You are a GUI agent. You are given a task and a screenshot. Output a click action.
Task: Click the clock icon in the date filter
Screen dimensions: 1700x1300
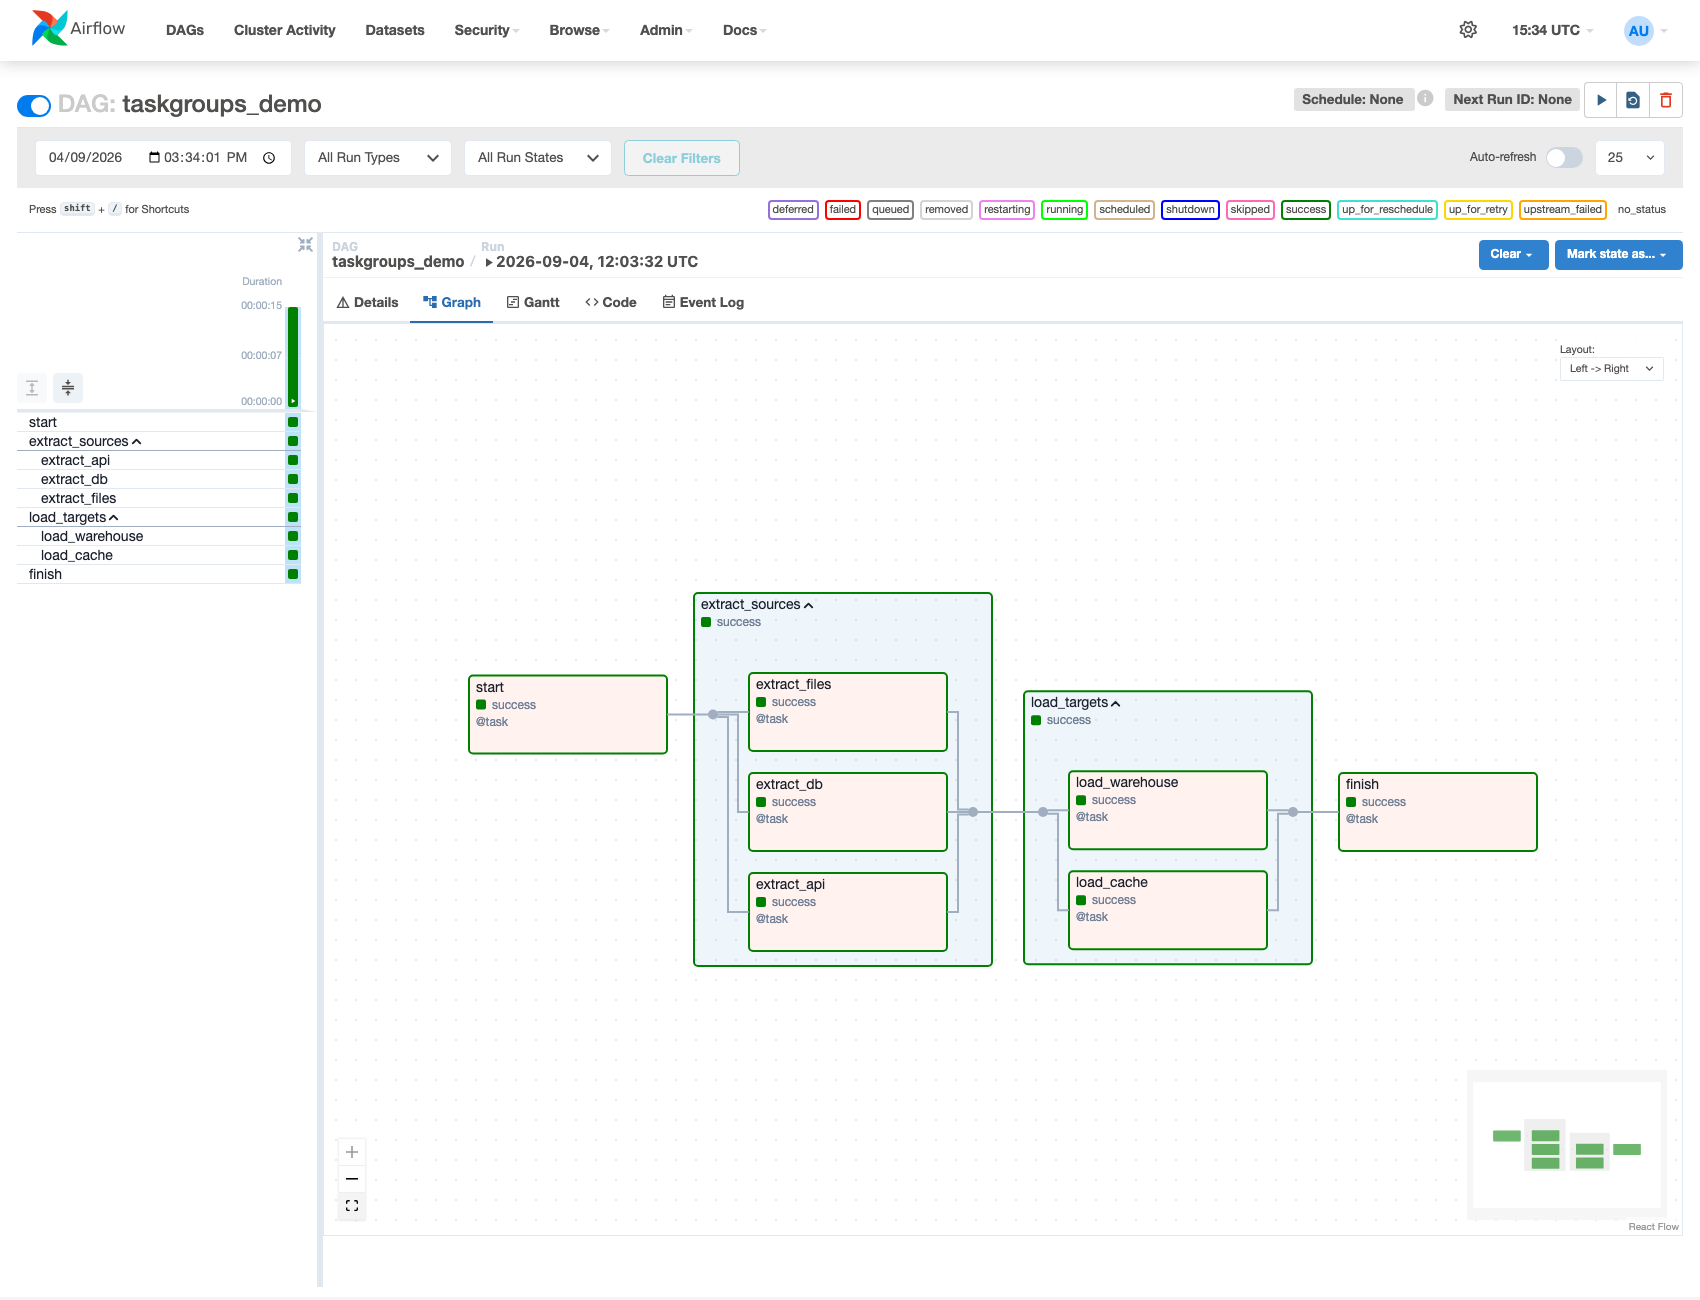269,158
